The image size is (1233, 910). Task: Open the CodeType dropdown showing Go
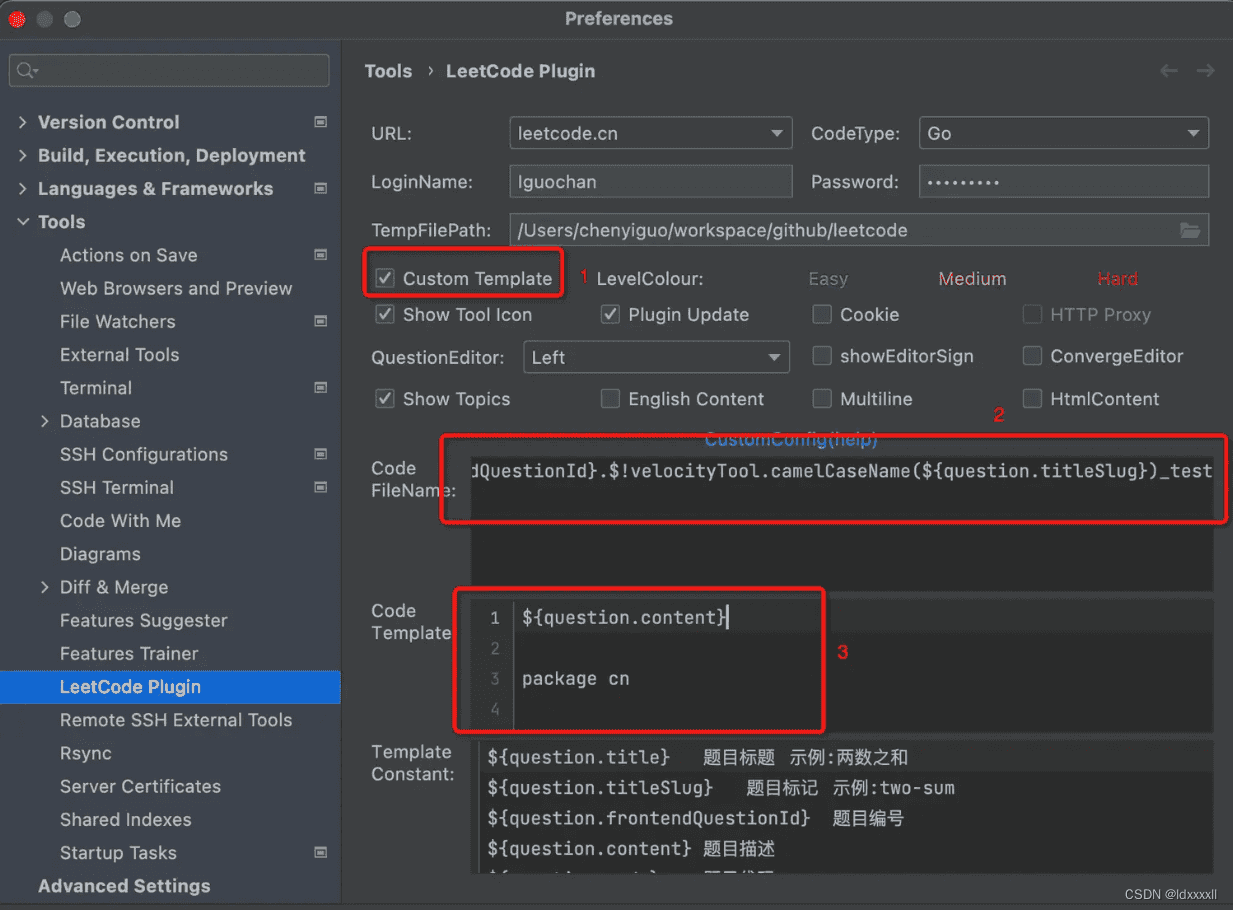click(x=1063, y=133)
